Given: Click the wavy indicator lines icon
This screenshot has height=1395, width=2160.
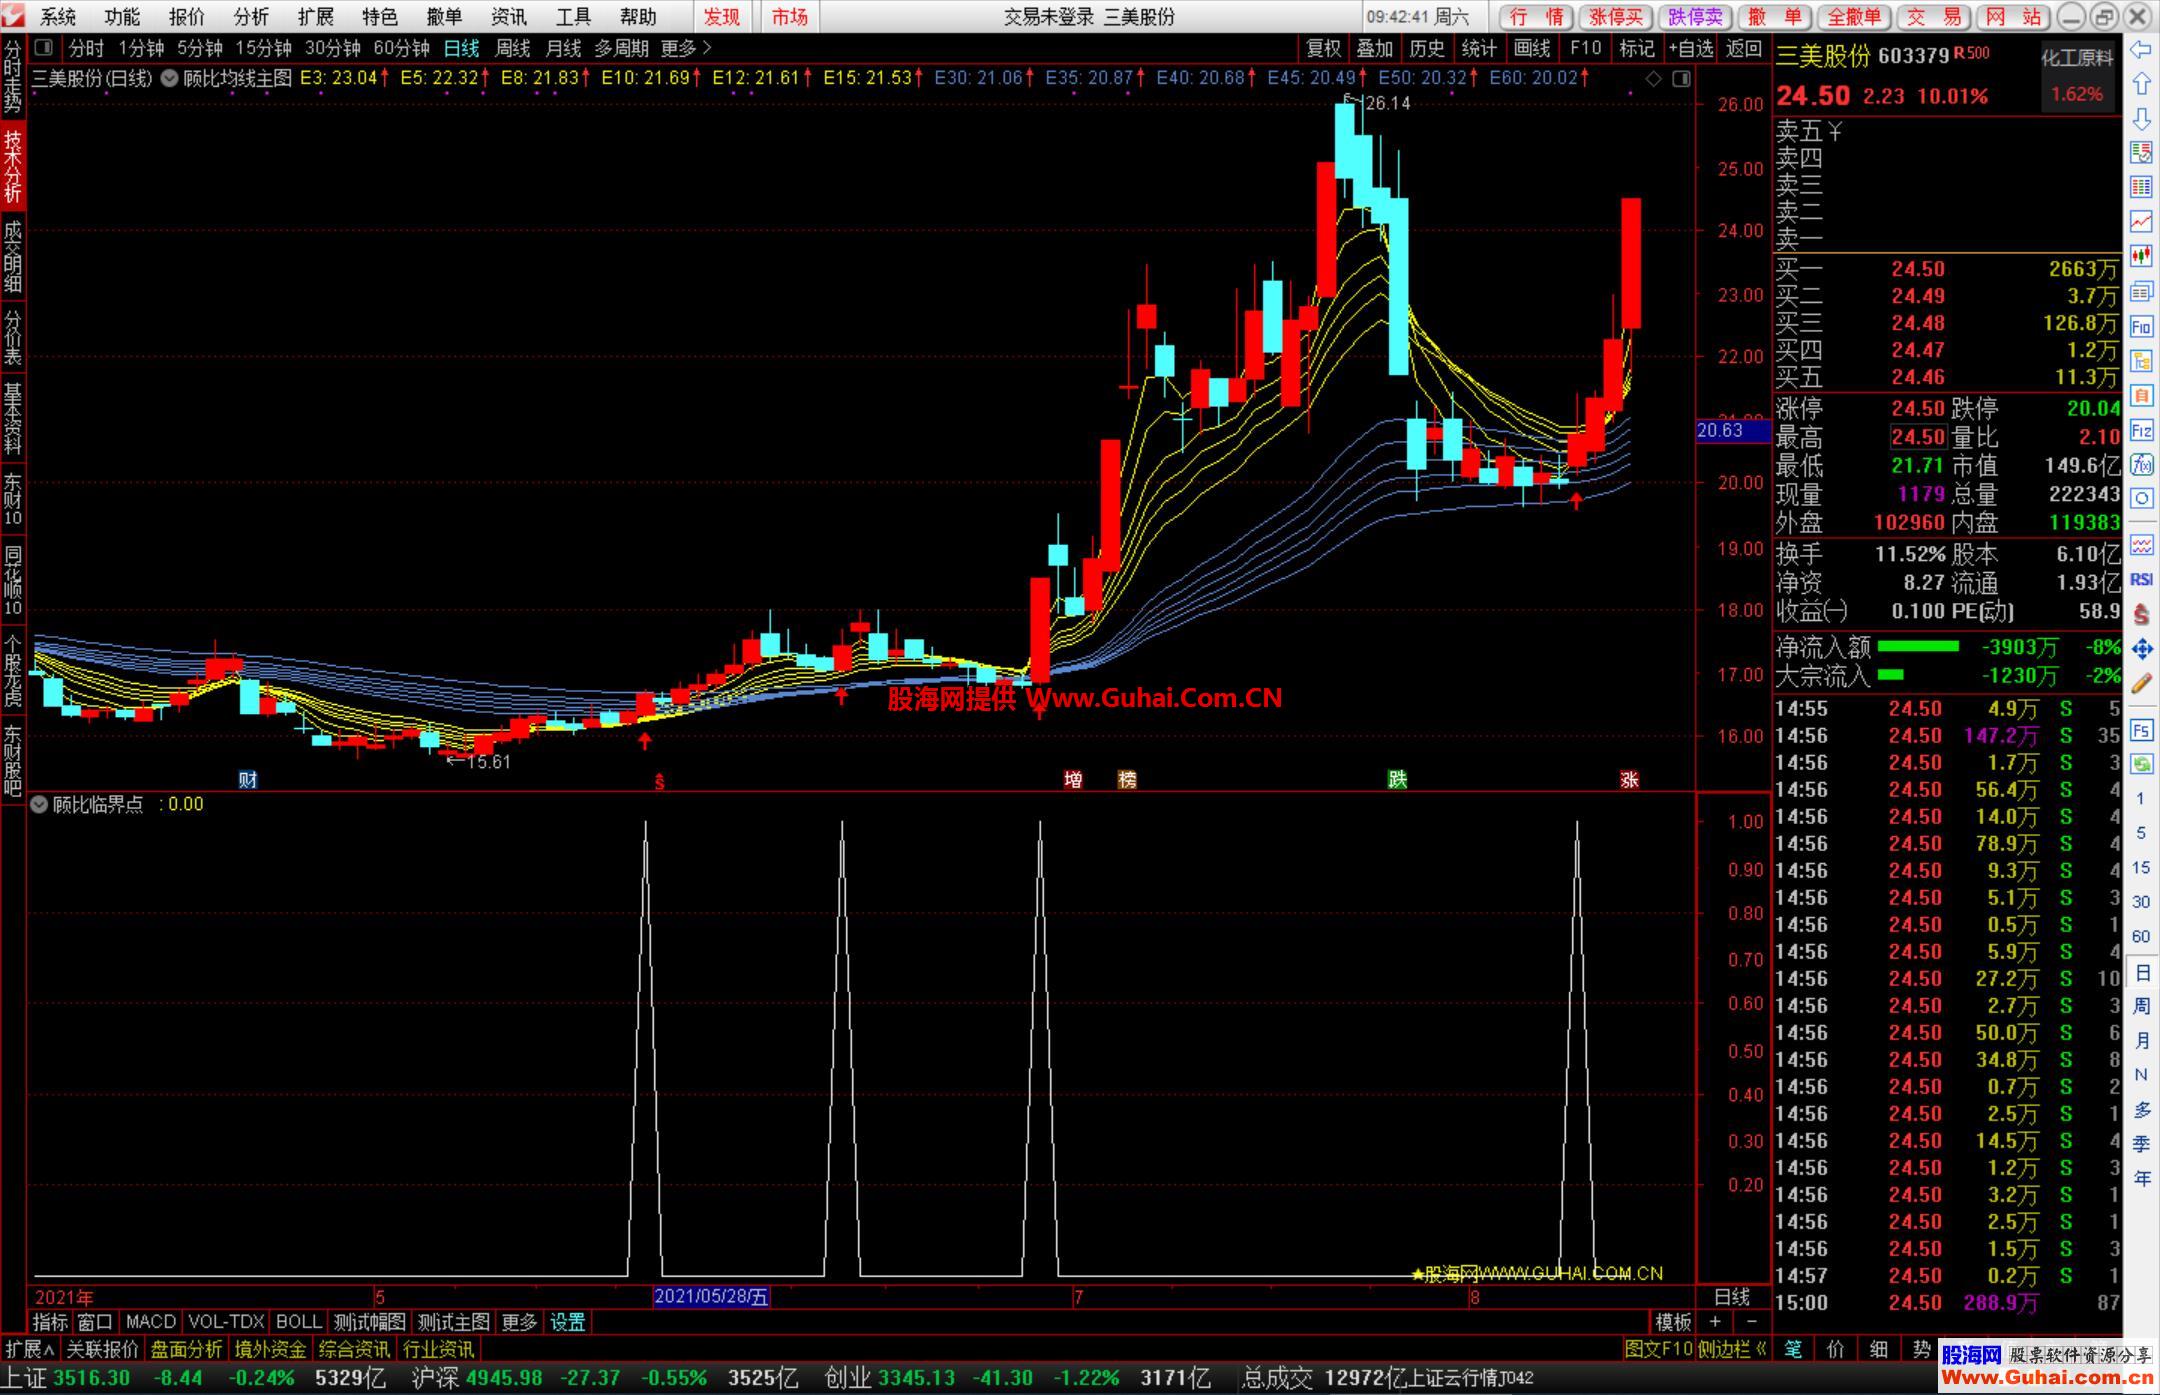Looking at the screenshot, I should pyautogui.click(x=2141, y=545).
